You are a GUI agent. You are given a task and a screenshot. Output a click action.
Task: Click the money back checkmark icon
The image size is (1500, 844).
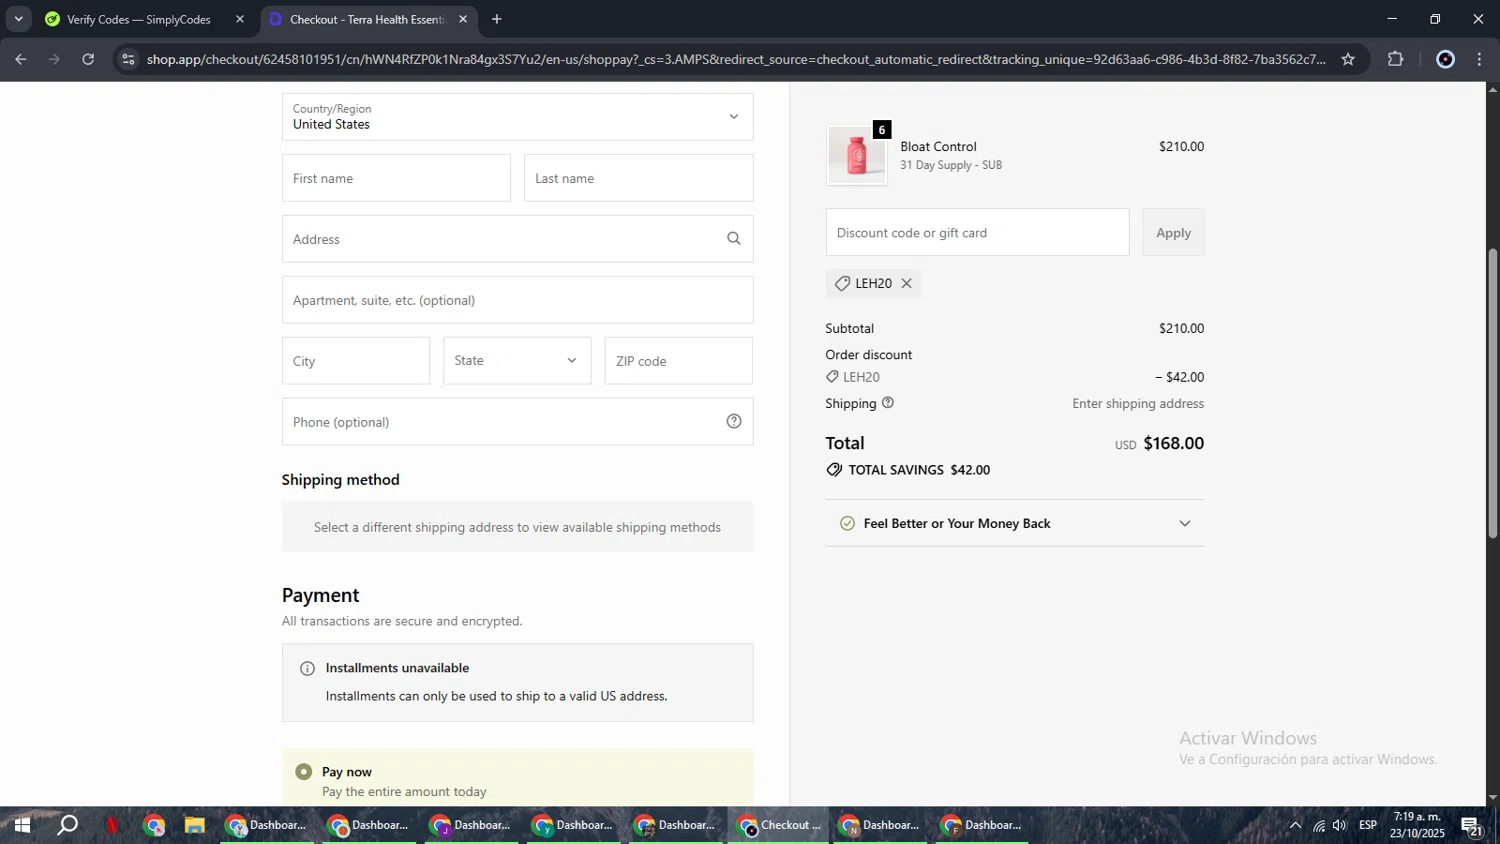coord(847,523)
